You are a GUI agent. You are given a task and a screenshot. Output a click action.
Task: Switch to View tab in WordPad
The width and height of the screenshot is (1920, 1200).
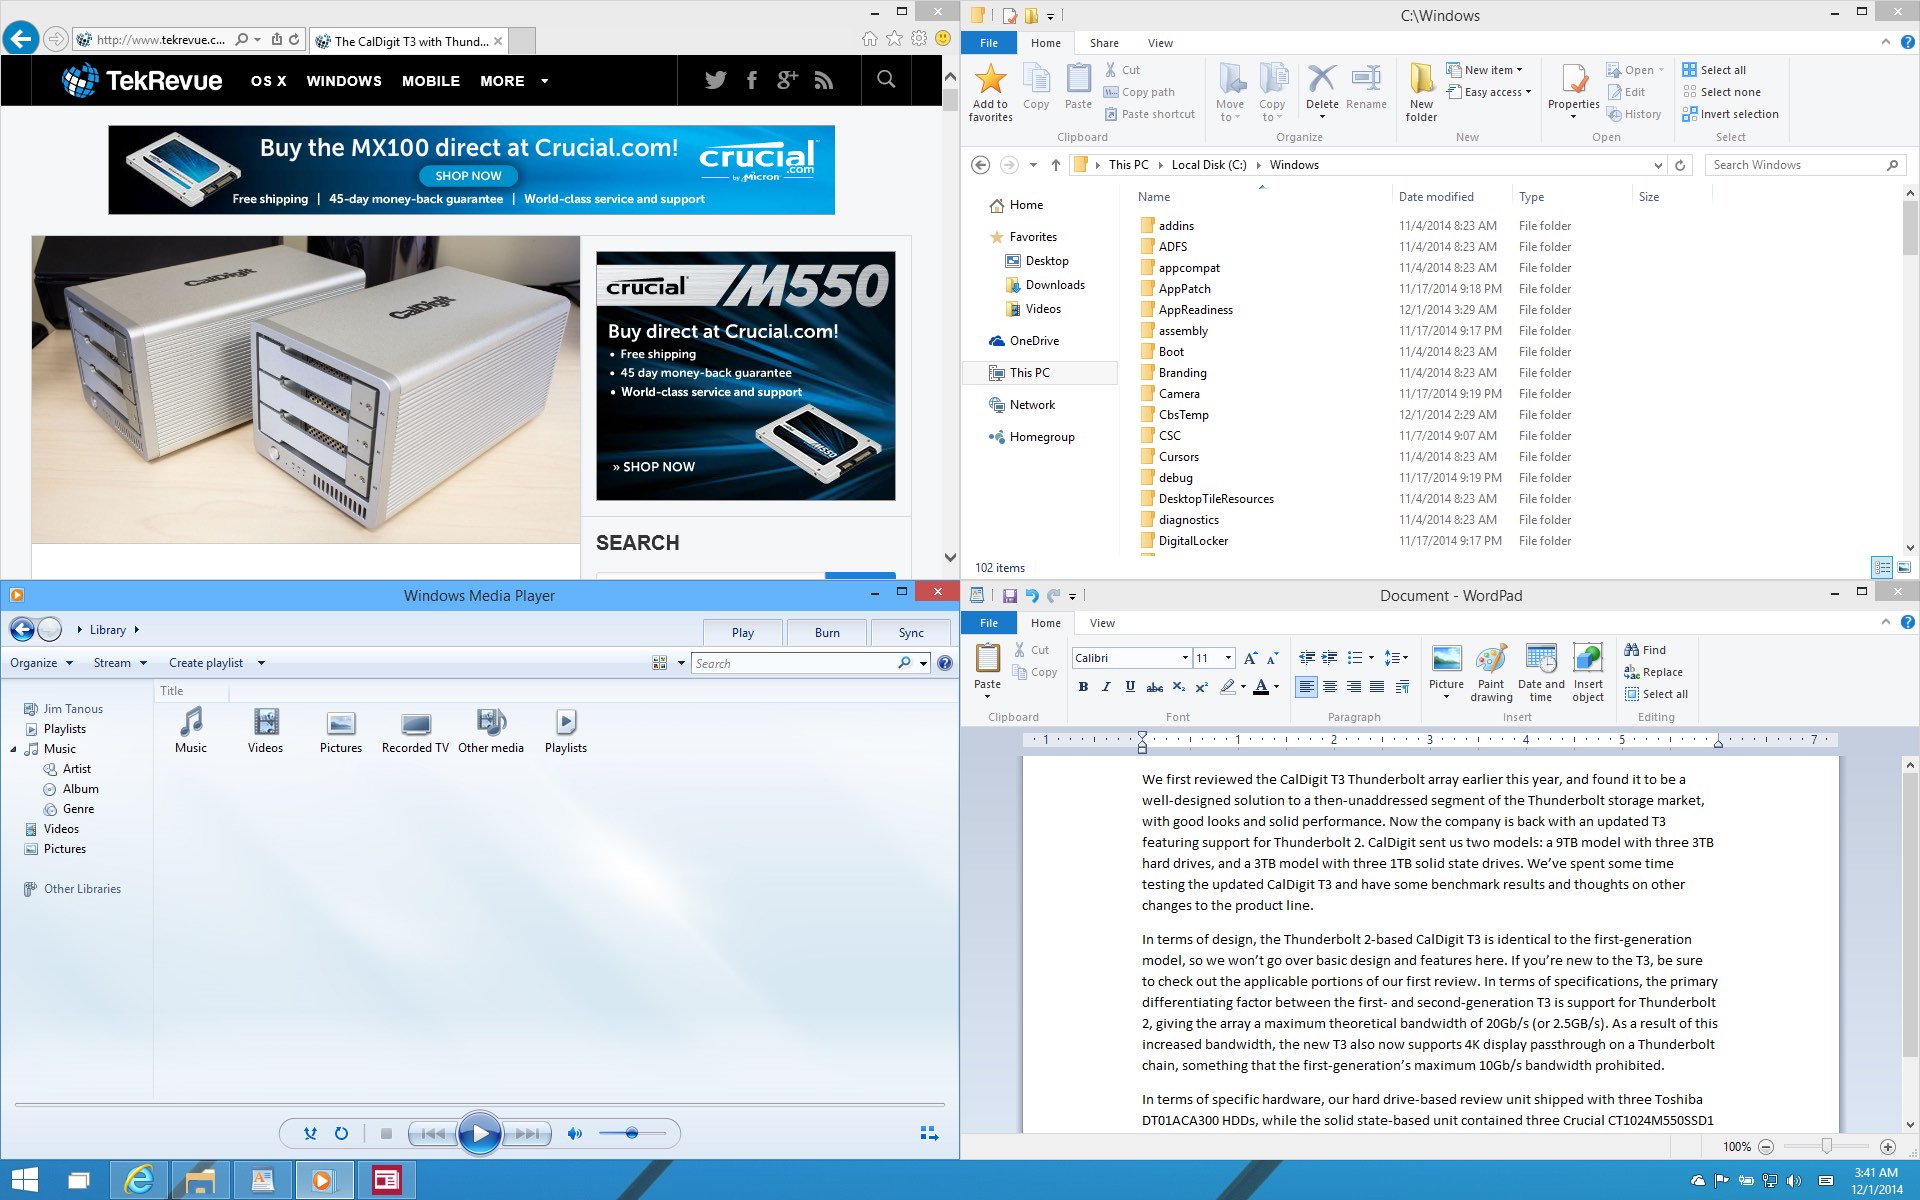click(x=1102, y=623)
